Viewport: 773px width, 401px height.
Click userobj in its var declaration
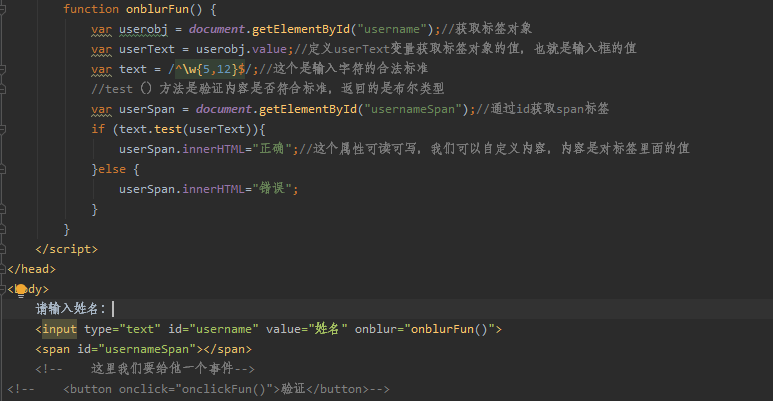tap(143, 30)
